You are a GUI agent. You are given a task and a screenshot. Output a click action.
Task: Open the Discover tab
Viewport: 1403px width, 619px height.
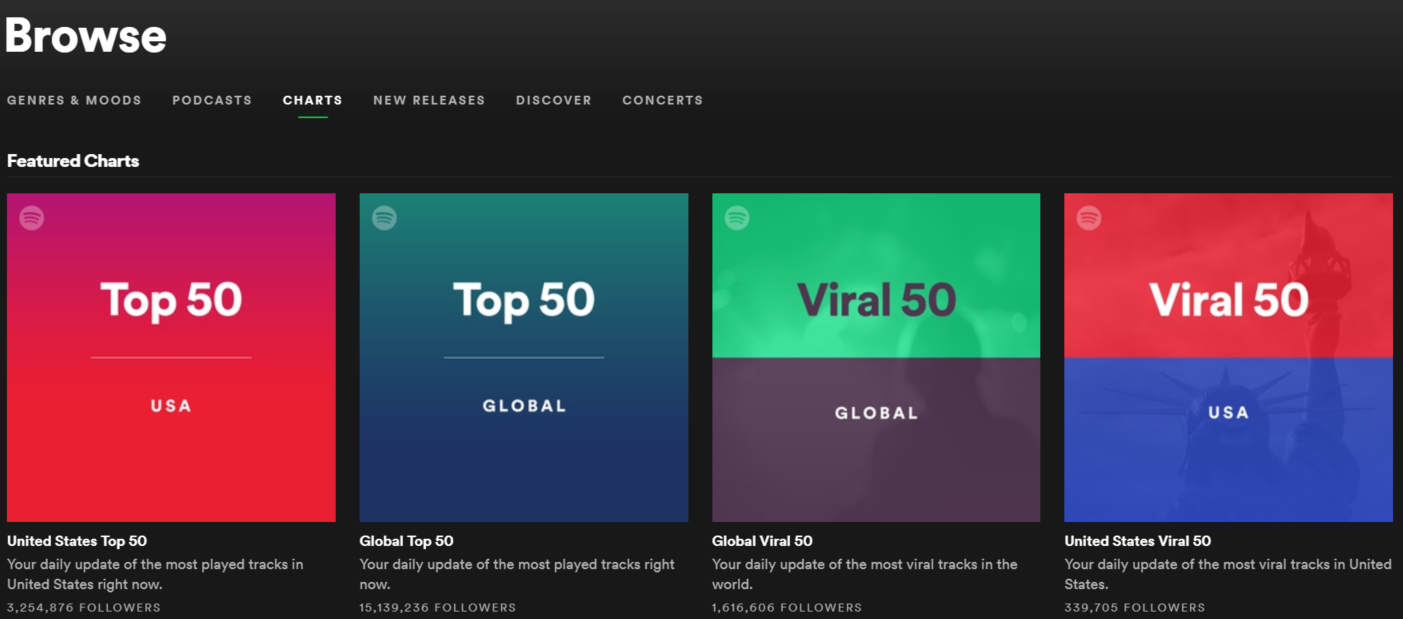[554, 100]
